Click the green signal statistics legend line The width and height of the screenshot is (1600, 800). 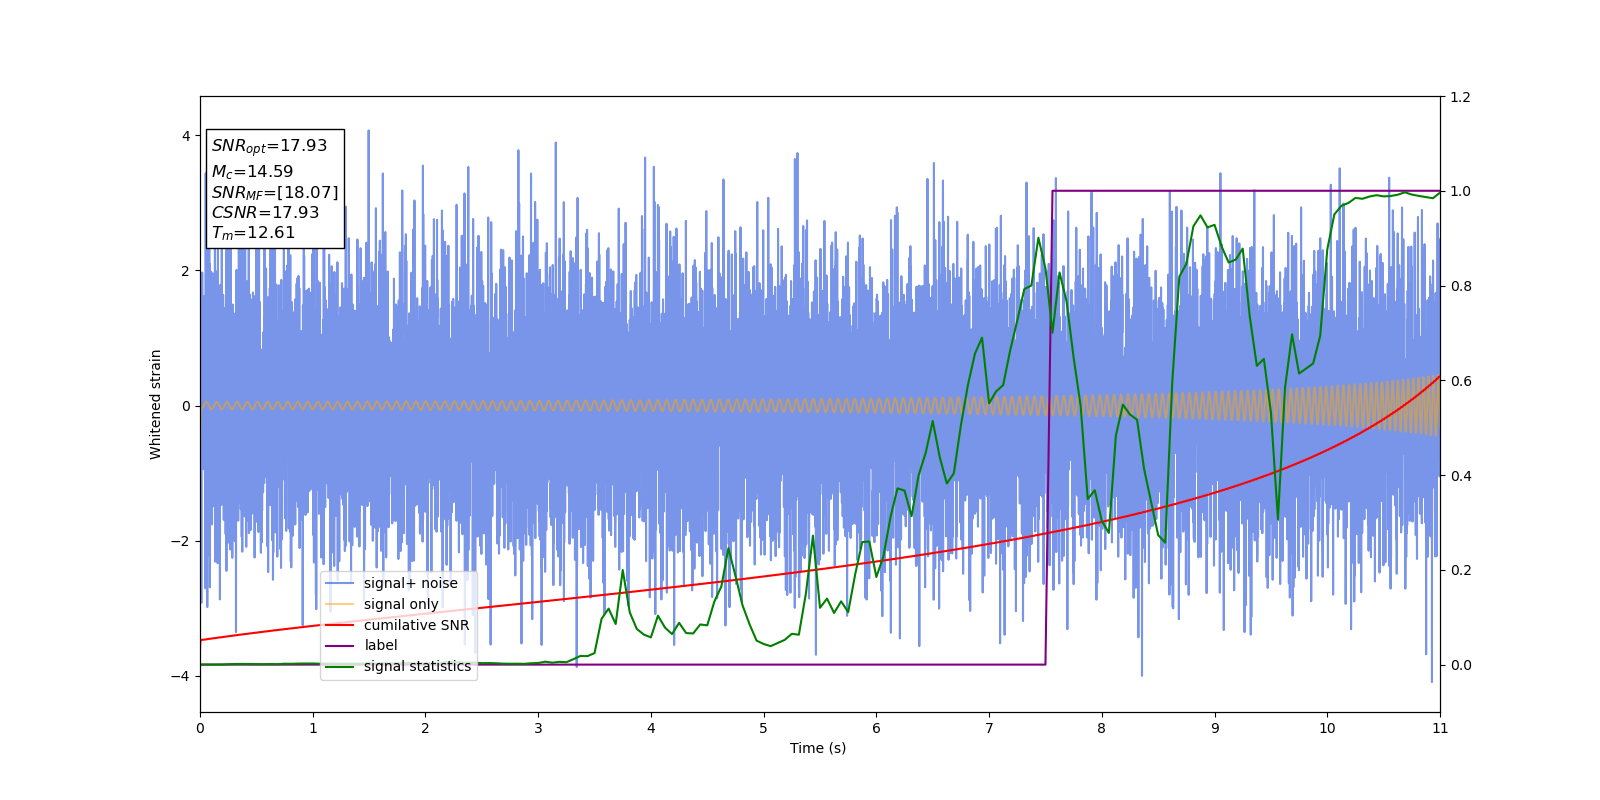click(340, 666)
